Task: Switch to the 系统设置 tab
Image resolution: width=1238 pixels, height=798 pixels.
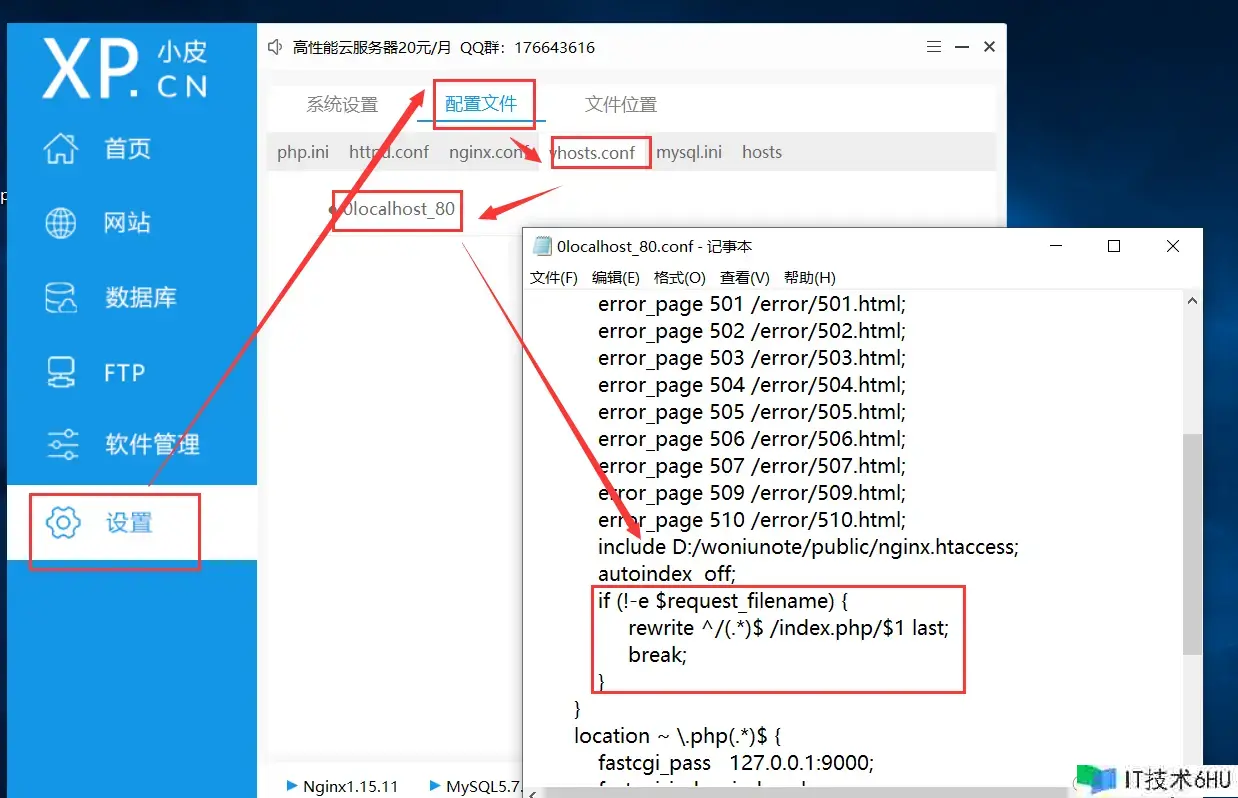Action: [x=342, y=105]
